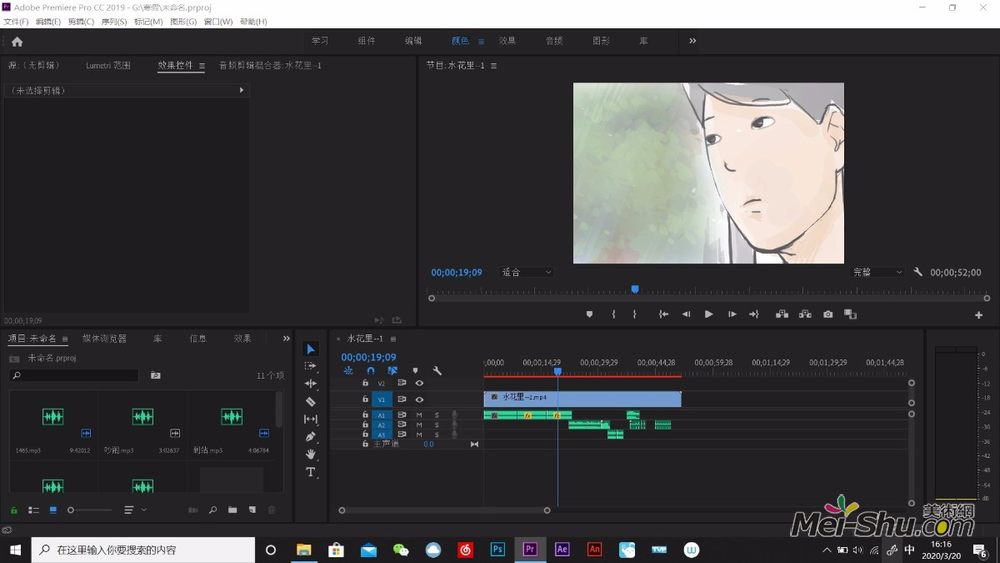This screenshot has width=1000, height=563.
Task: Click Mark Out button in Program monitor
Action: (635, 314)
